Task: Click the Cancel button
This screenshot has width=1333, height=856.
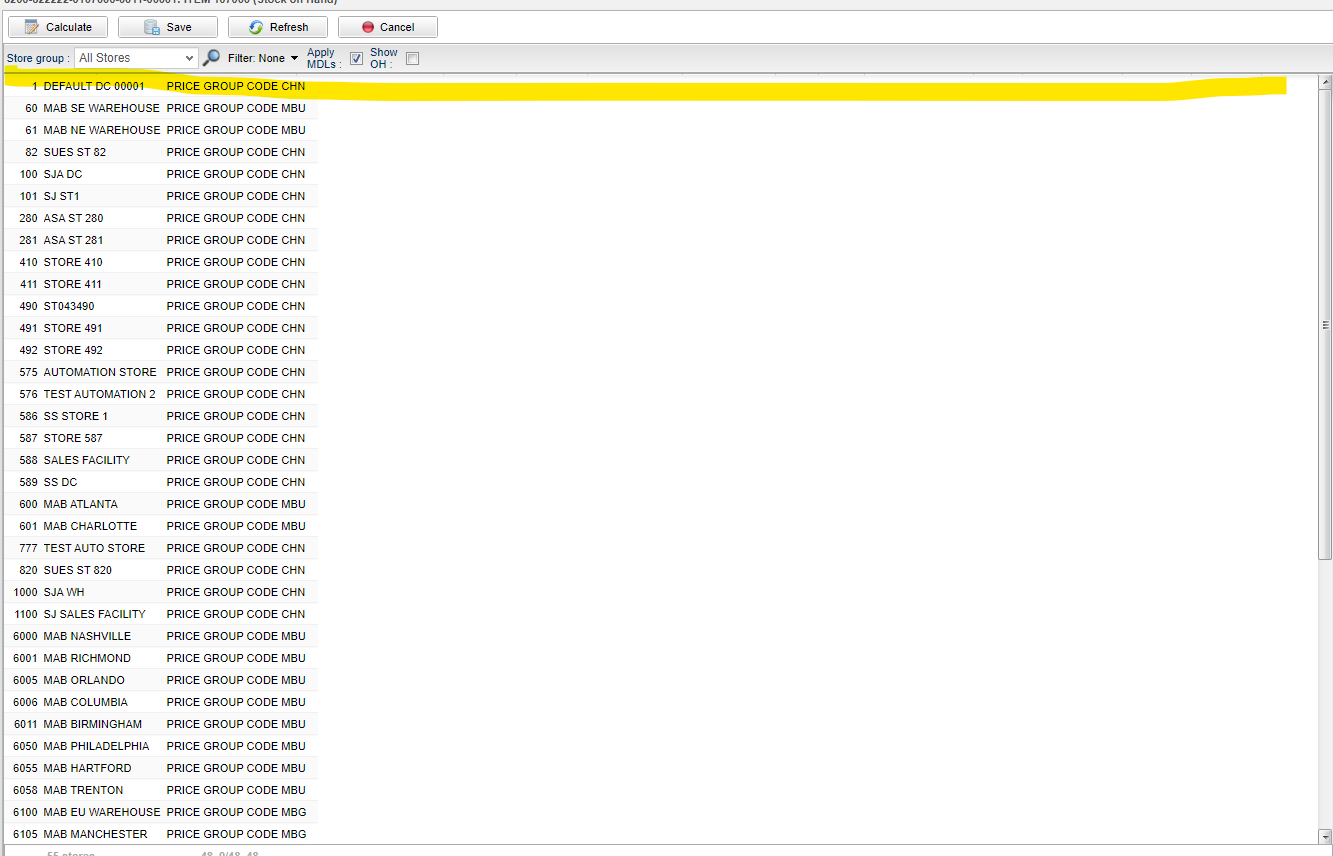Action: (x=387, y=27)
